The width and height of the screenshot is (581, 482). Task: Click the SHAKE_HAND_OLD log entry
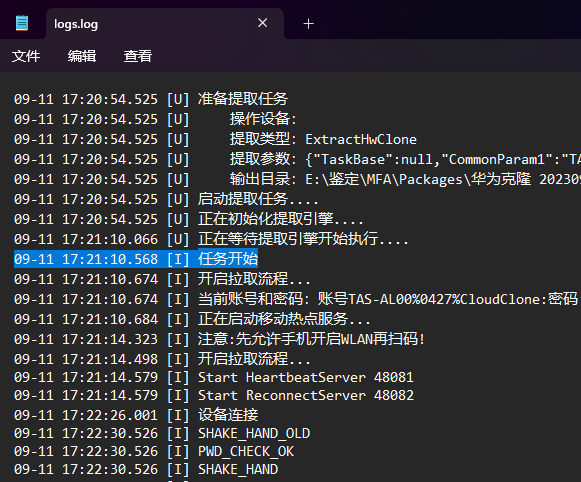(162, 433)
